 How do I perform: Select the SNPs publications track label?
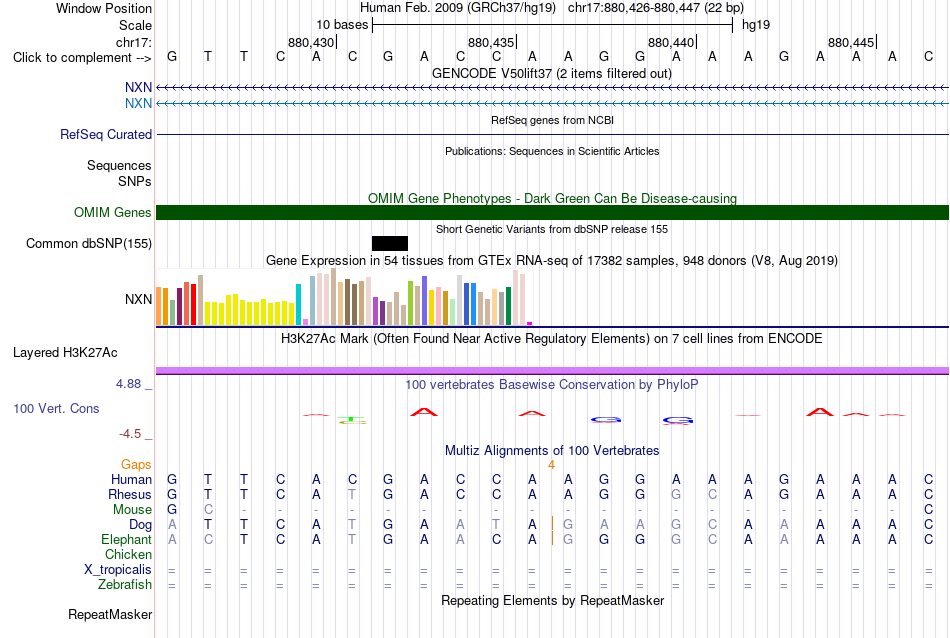pyautogui.click(x=135, y=181)
